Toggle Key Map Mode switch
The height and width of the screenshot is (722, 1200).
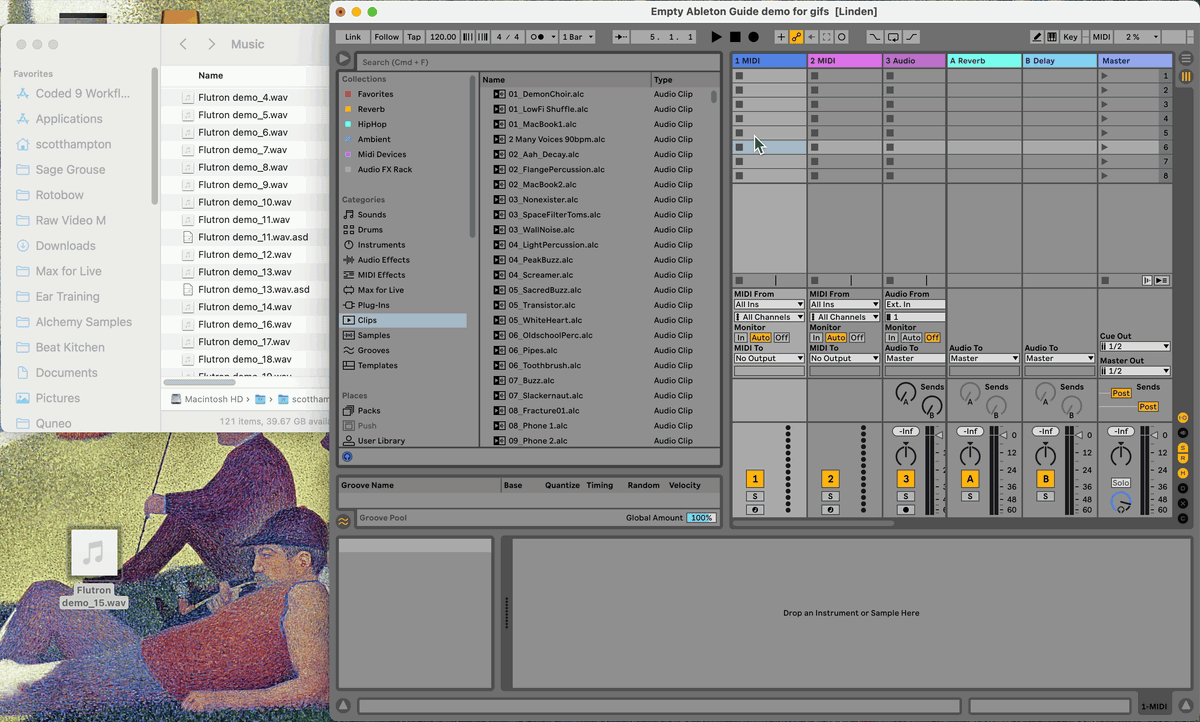point(1070,37)
